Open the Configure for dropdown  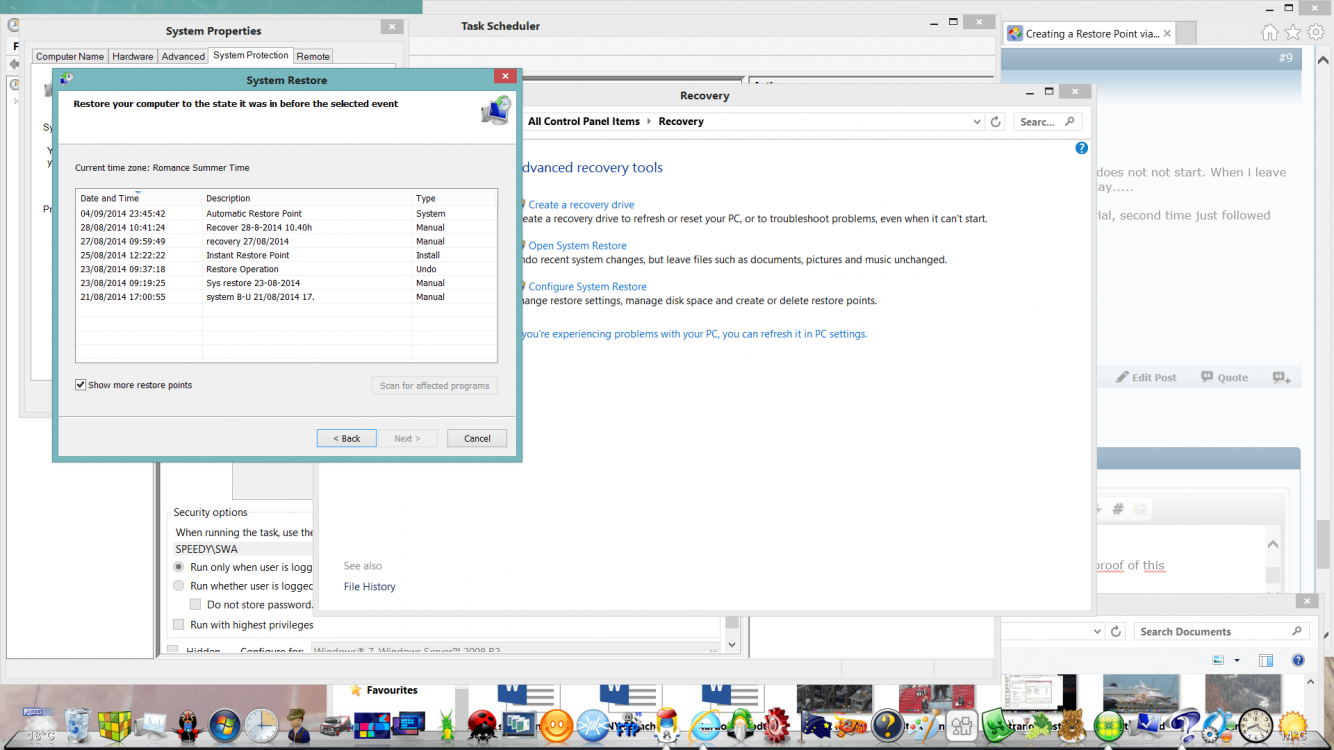pyautogui.click(x=712, y=650)
